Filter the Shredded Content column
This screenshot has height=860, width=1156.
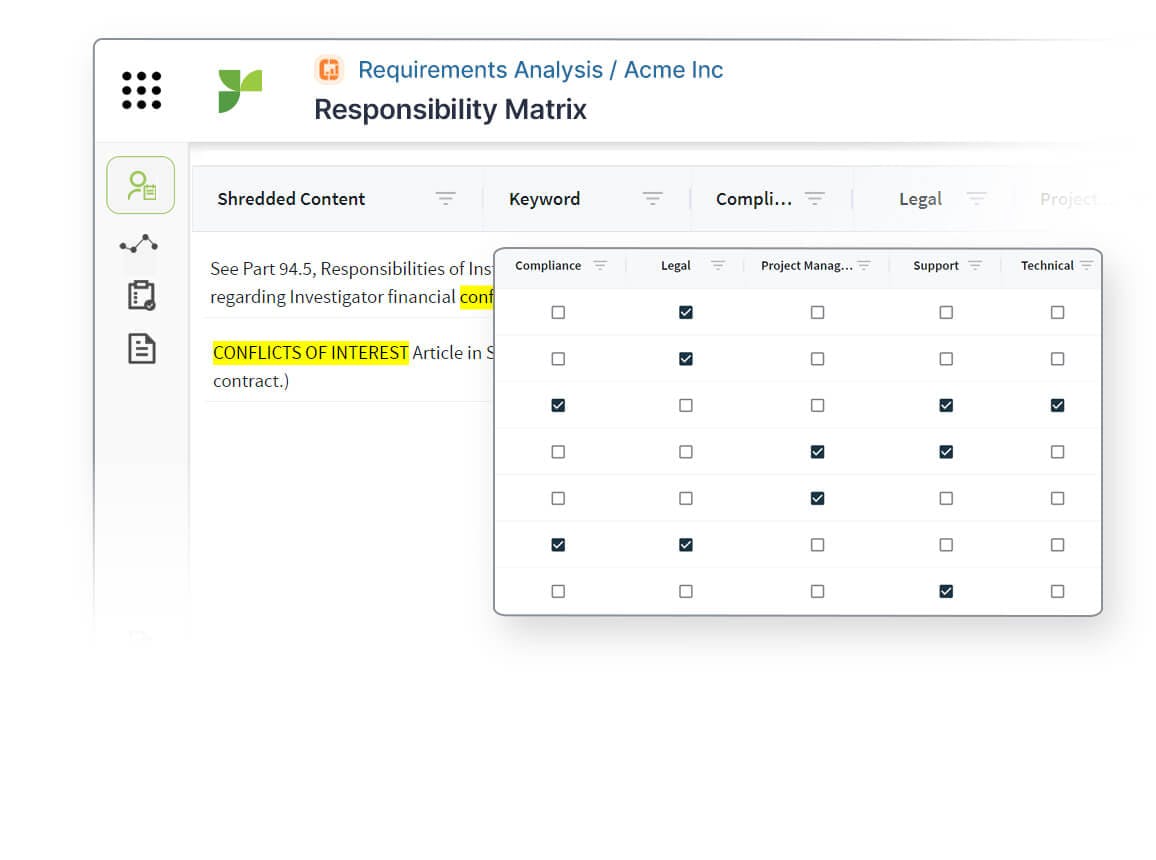point(445,198)
